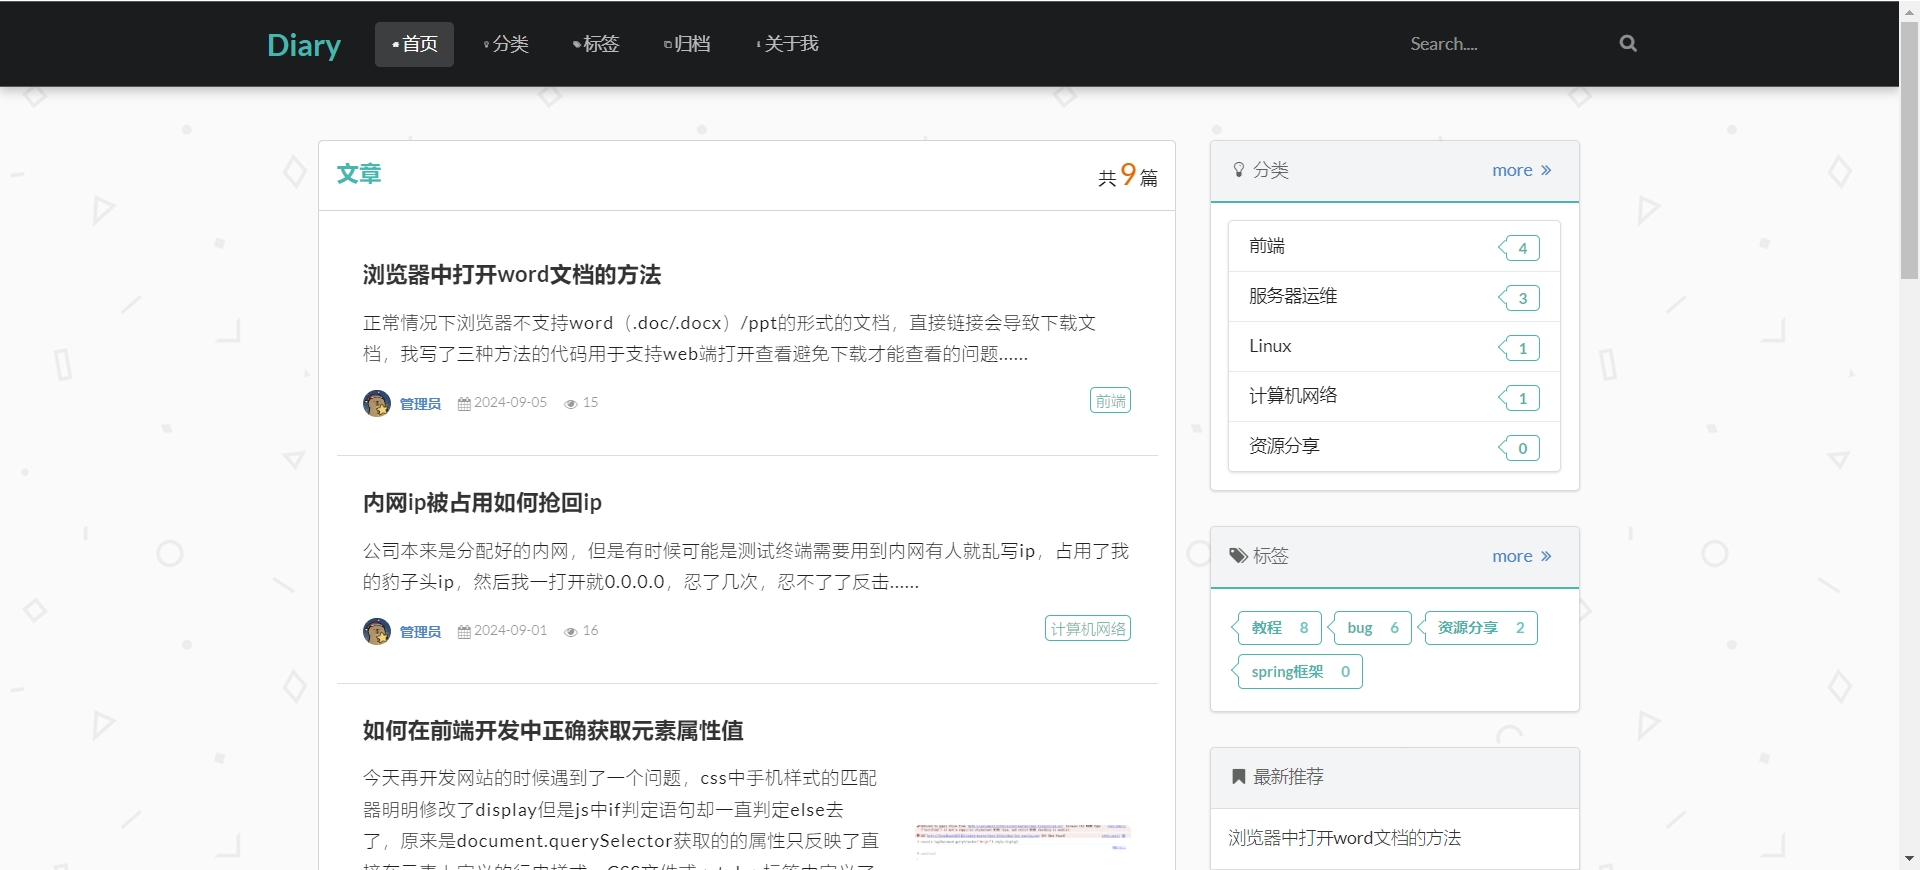The image size is (1920, 870).
Task: Open the 关于我 navigation page
Action: click(787, 44)
